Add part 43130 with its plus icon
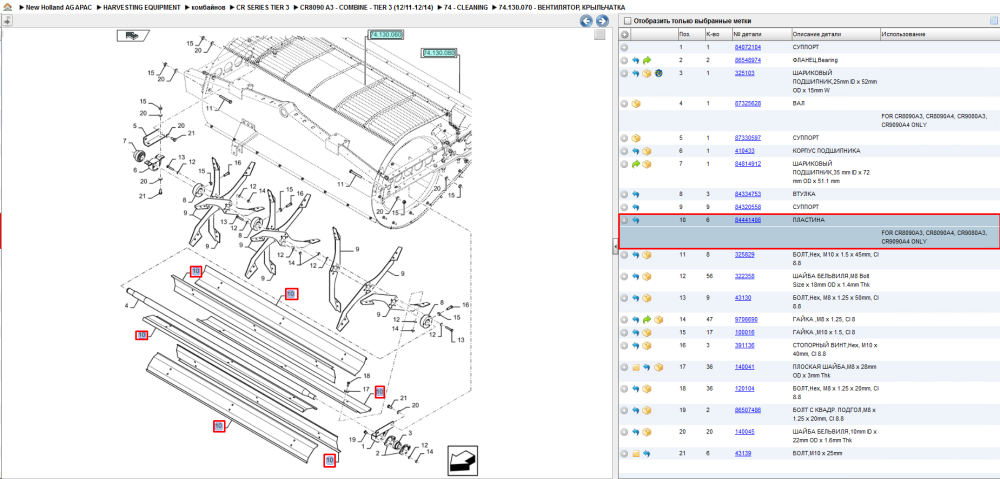1000x479 pixels. (624, 298)
